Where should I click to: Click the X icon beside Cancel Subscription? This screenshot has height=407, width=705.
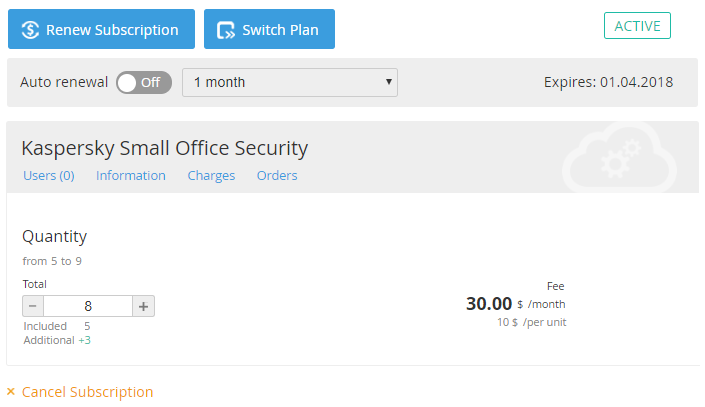(11, 391)
